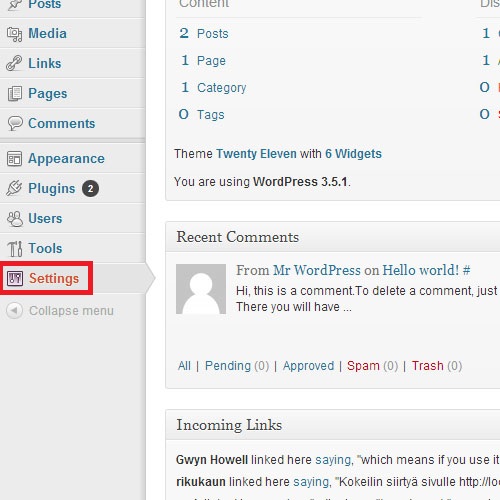The image size is (500, 500).
Task: Click the Tools wrench icon
Action: point(15,249)
